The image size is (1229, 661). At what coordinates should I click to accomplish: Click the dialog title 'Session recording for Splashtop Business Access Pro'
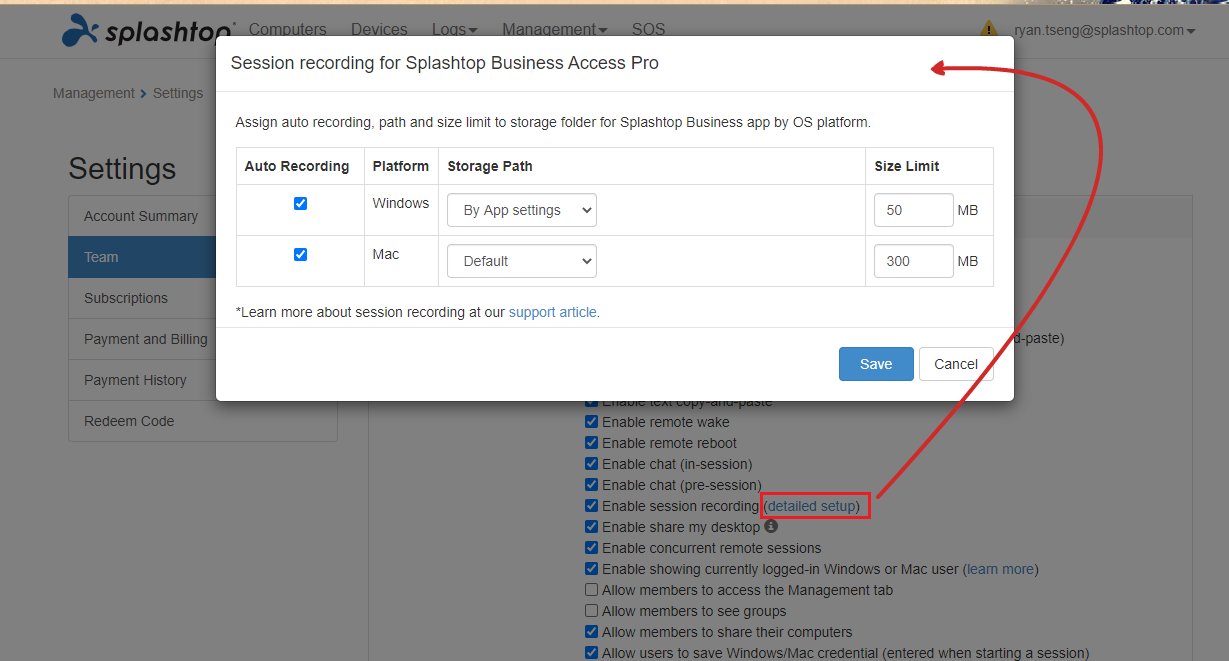point(445,63)
